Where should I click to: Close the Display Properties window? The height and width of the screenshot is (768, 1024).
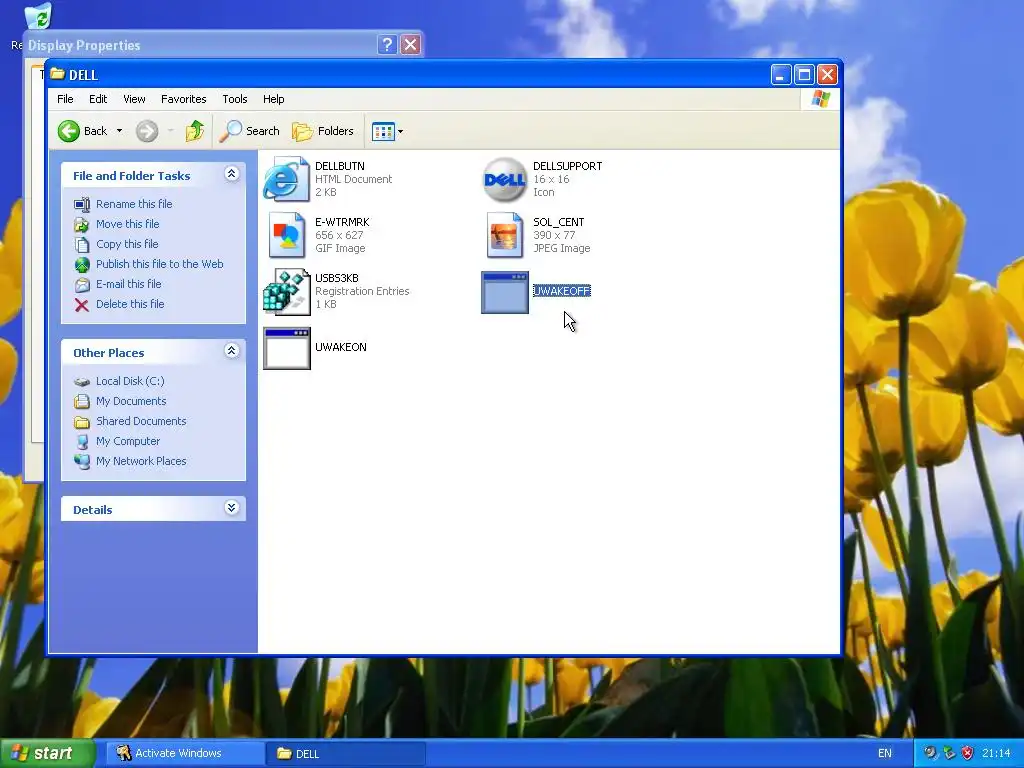(410, 44)
